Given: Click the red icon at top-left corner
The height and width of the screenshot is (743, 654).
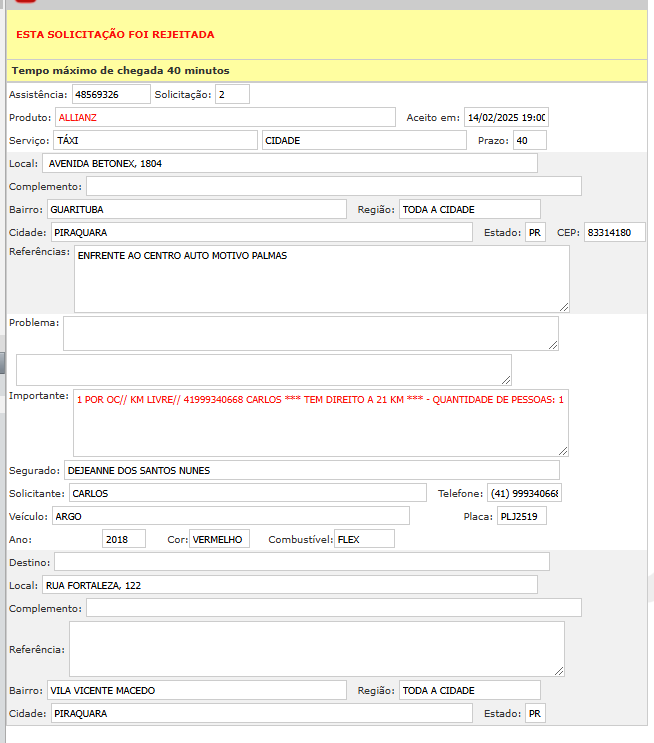Looking at the screenshot, I should [x=26, y=3].
